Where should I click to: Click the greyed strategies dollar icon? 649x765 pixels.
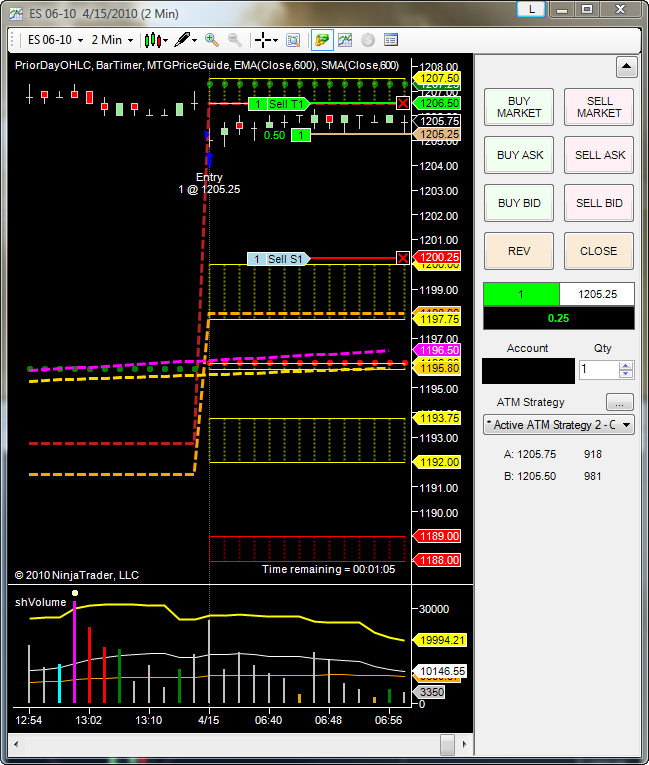click(x=368, y=40)
